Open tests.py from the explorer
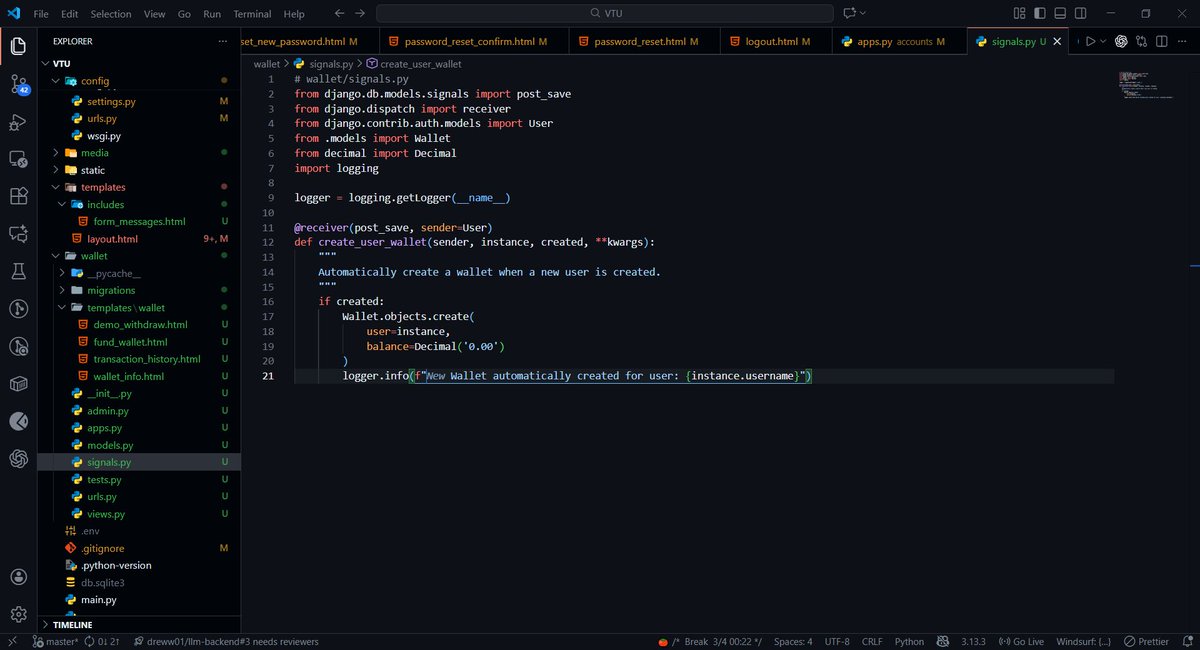Viewport: 1200px width, 650px height. click(105, 479)
